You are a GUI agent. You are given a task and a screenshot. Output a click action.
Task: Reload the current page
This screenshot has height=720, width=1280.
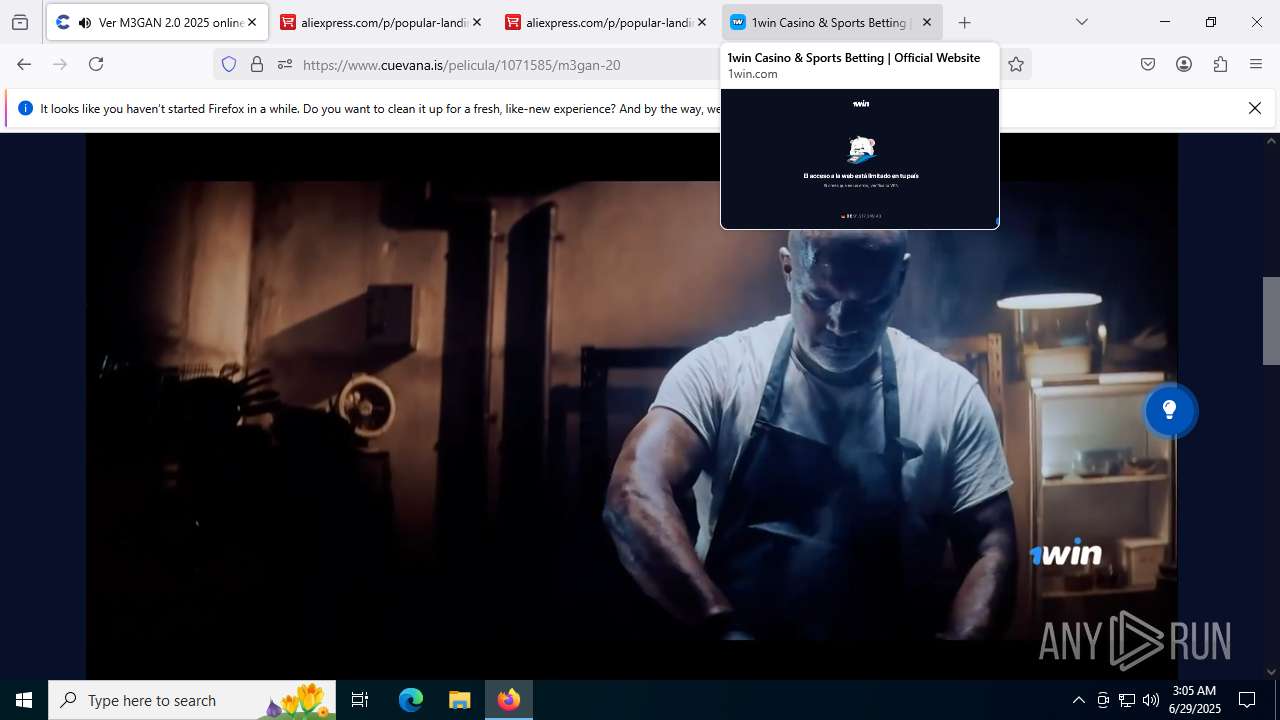point(96,64)
